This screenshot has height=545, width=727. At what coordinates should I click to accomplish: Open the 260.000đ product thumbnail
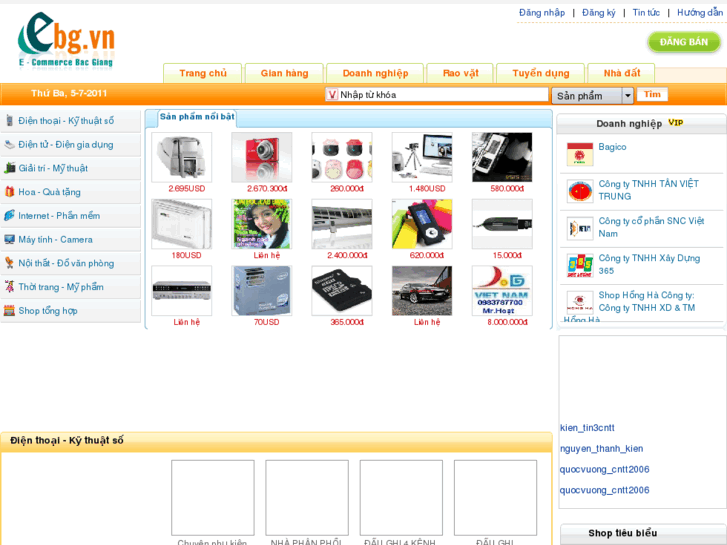click(342, 157)
